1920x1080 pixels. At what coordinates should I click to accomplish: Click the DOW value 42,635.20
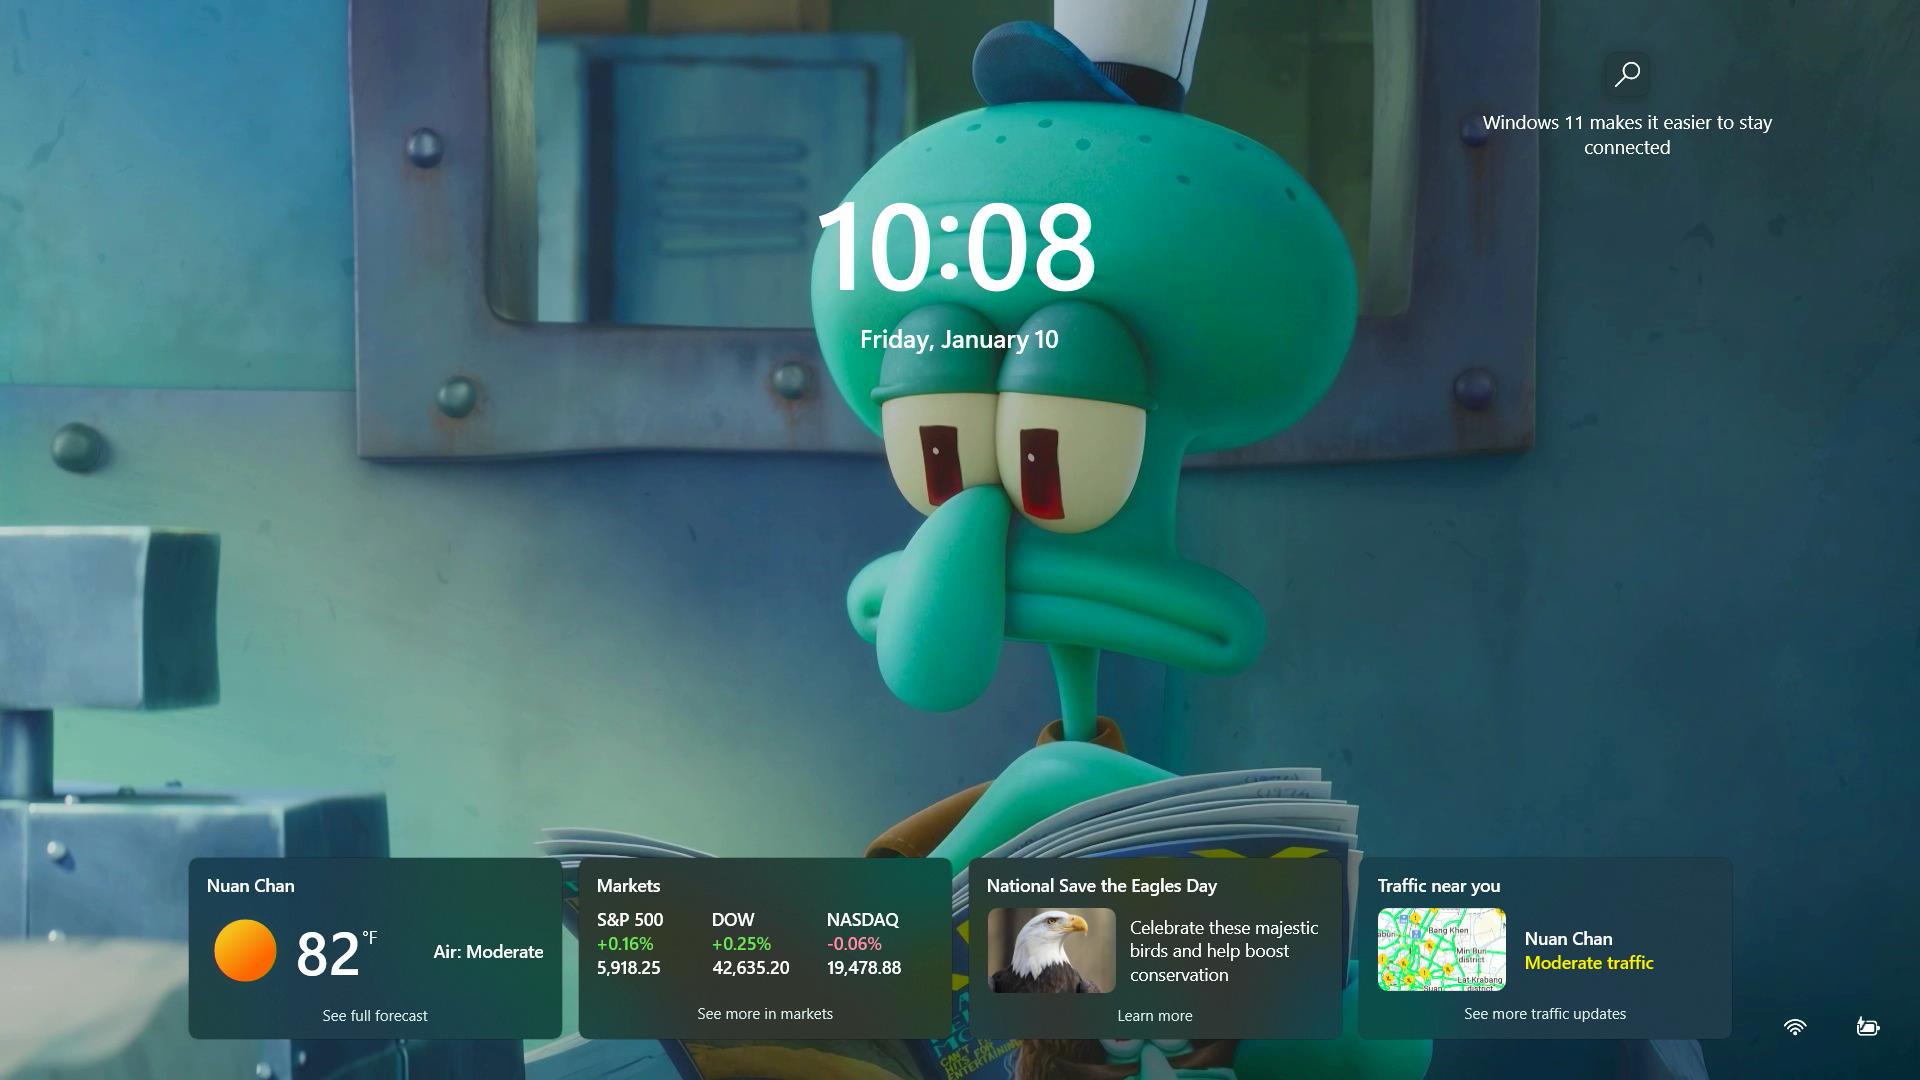[x=751, y=968]
